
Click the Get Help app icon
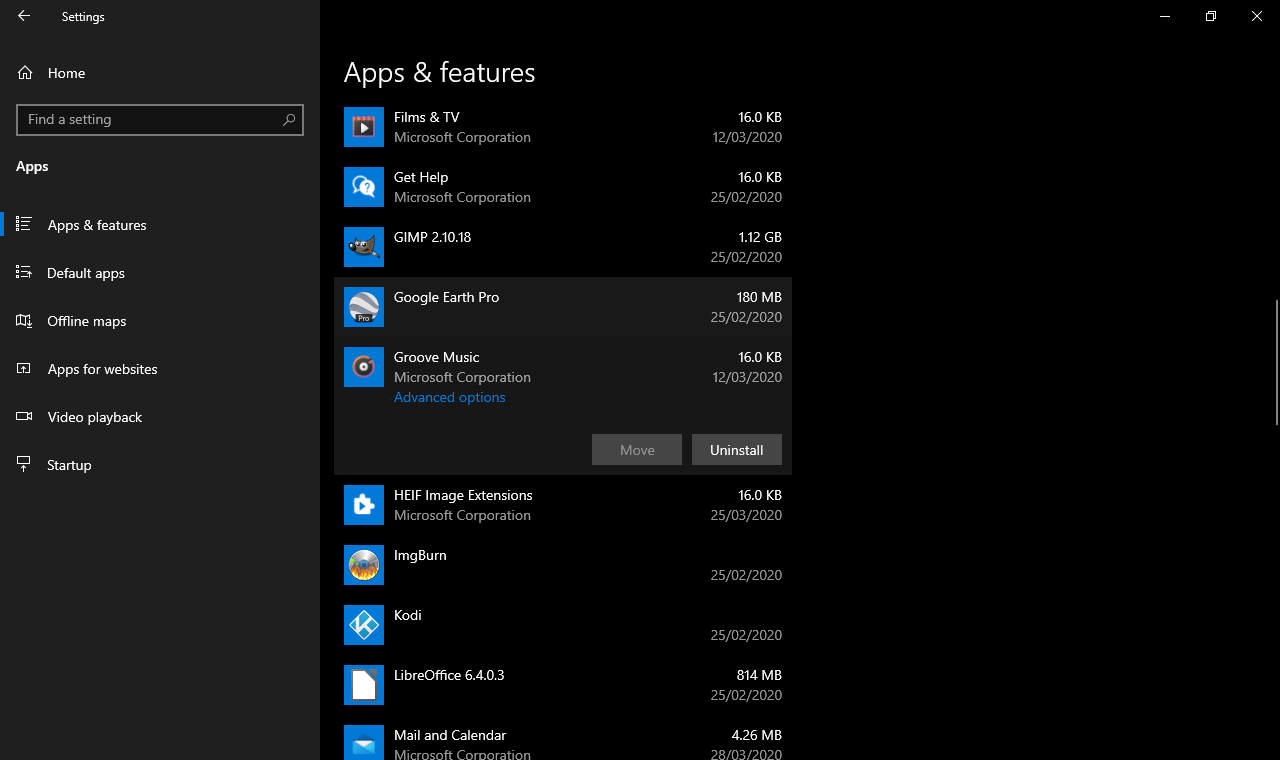(364, 187)
